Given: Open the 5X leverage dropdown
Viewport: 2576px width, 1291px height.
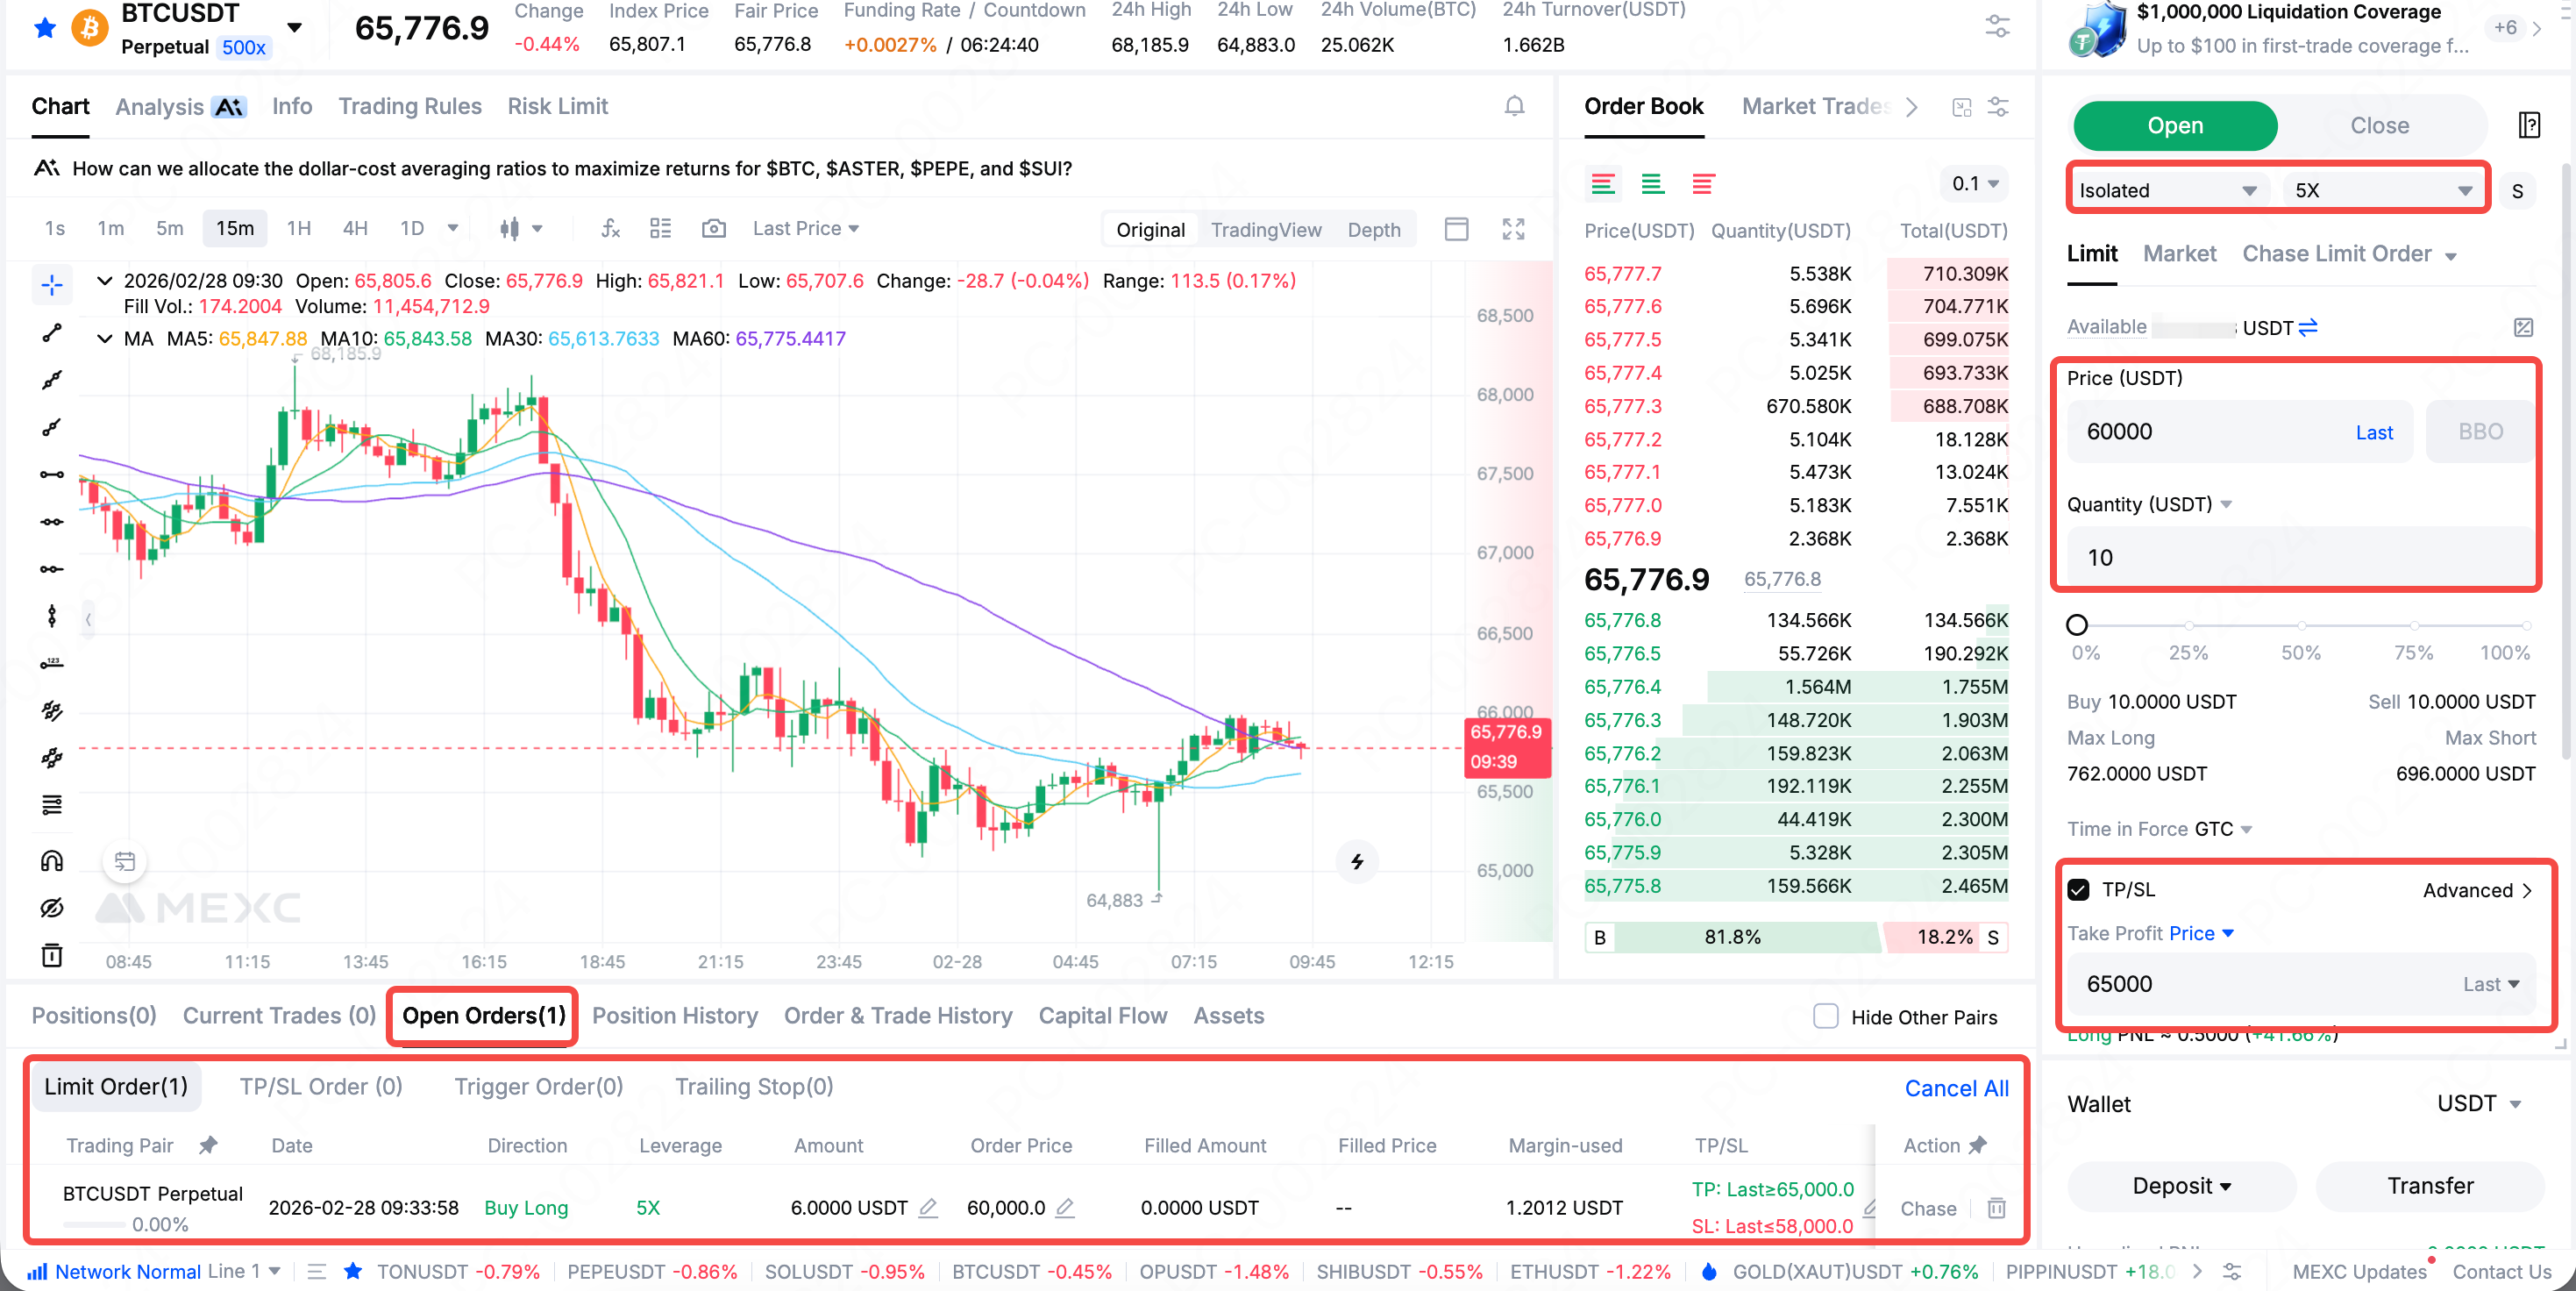Looking at the screenshot, I should click(2381, 190).
